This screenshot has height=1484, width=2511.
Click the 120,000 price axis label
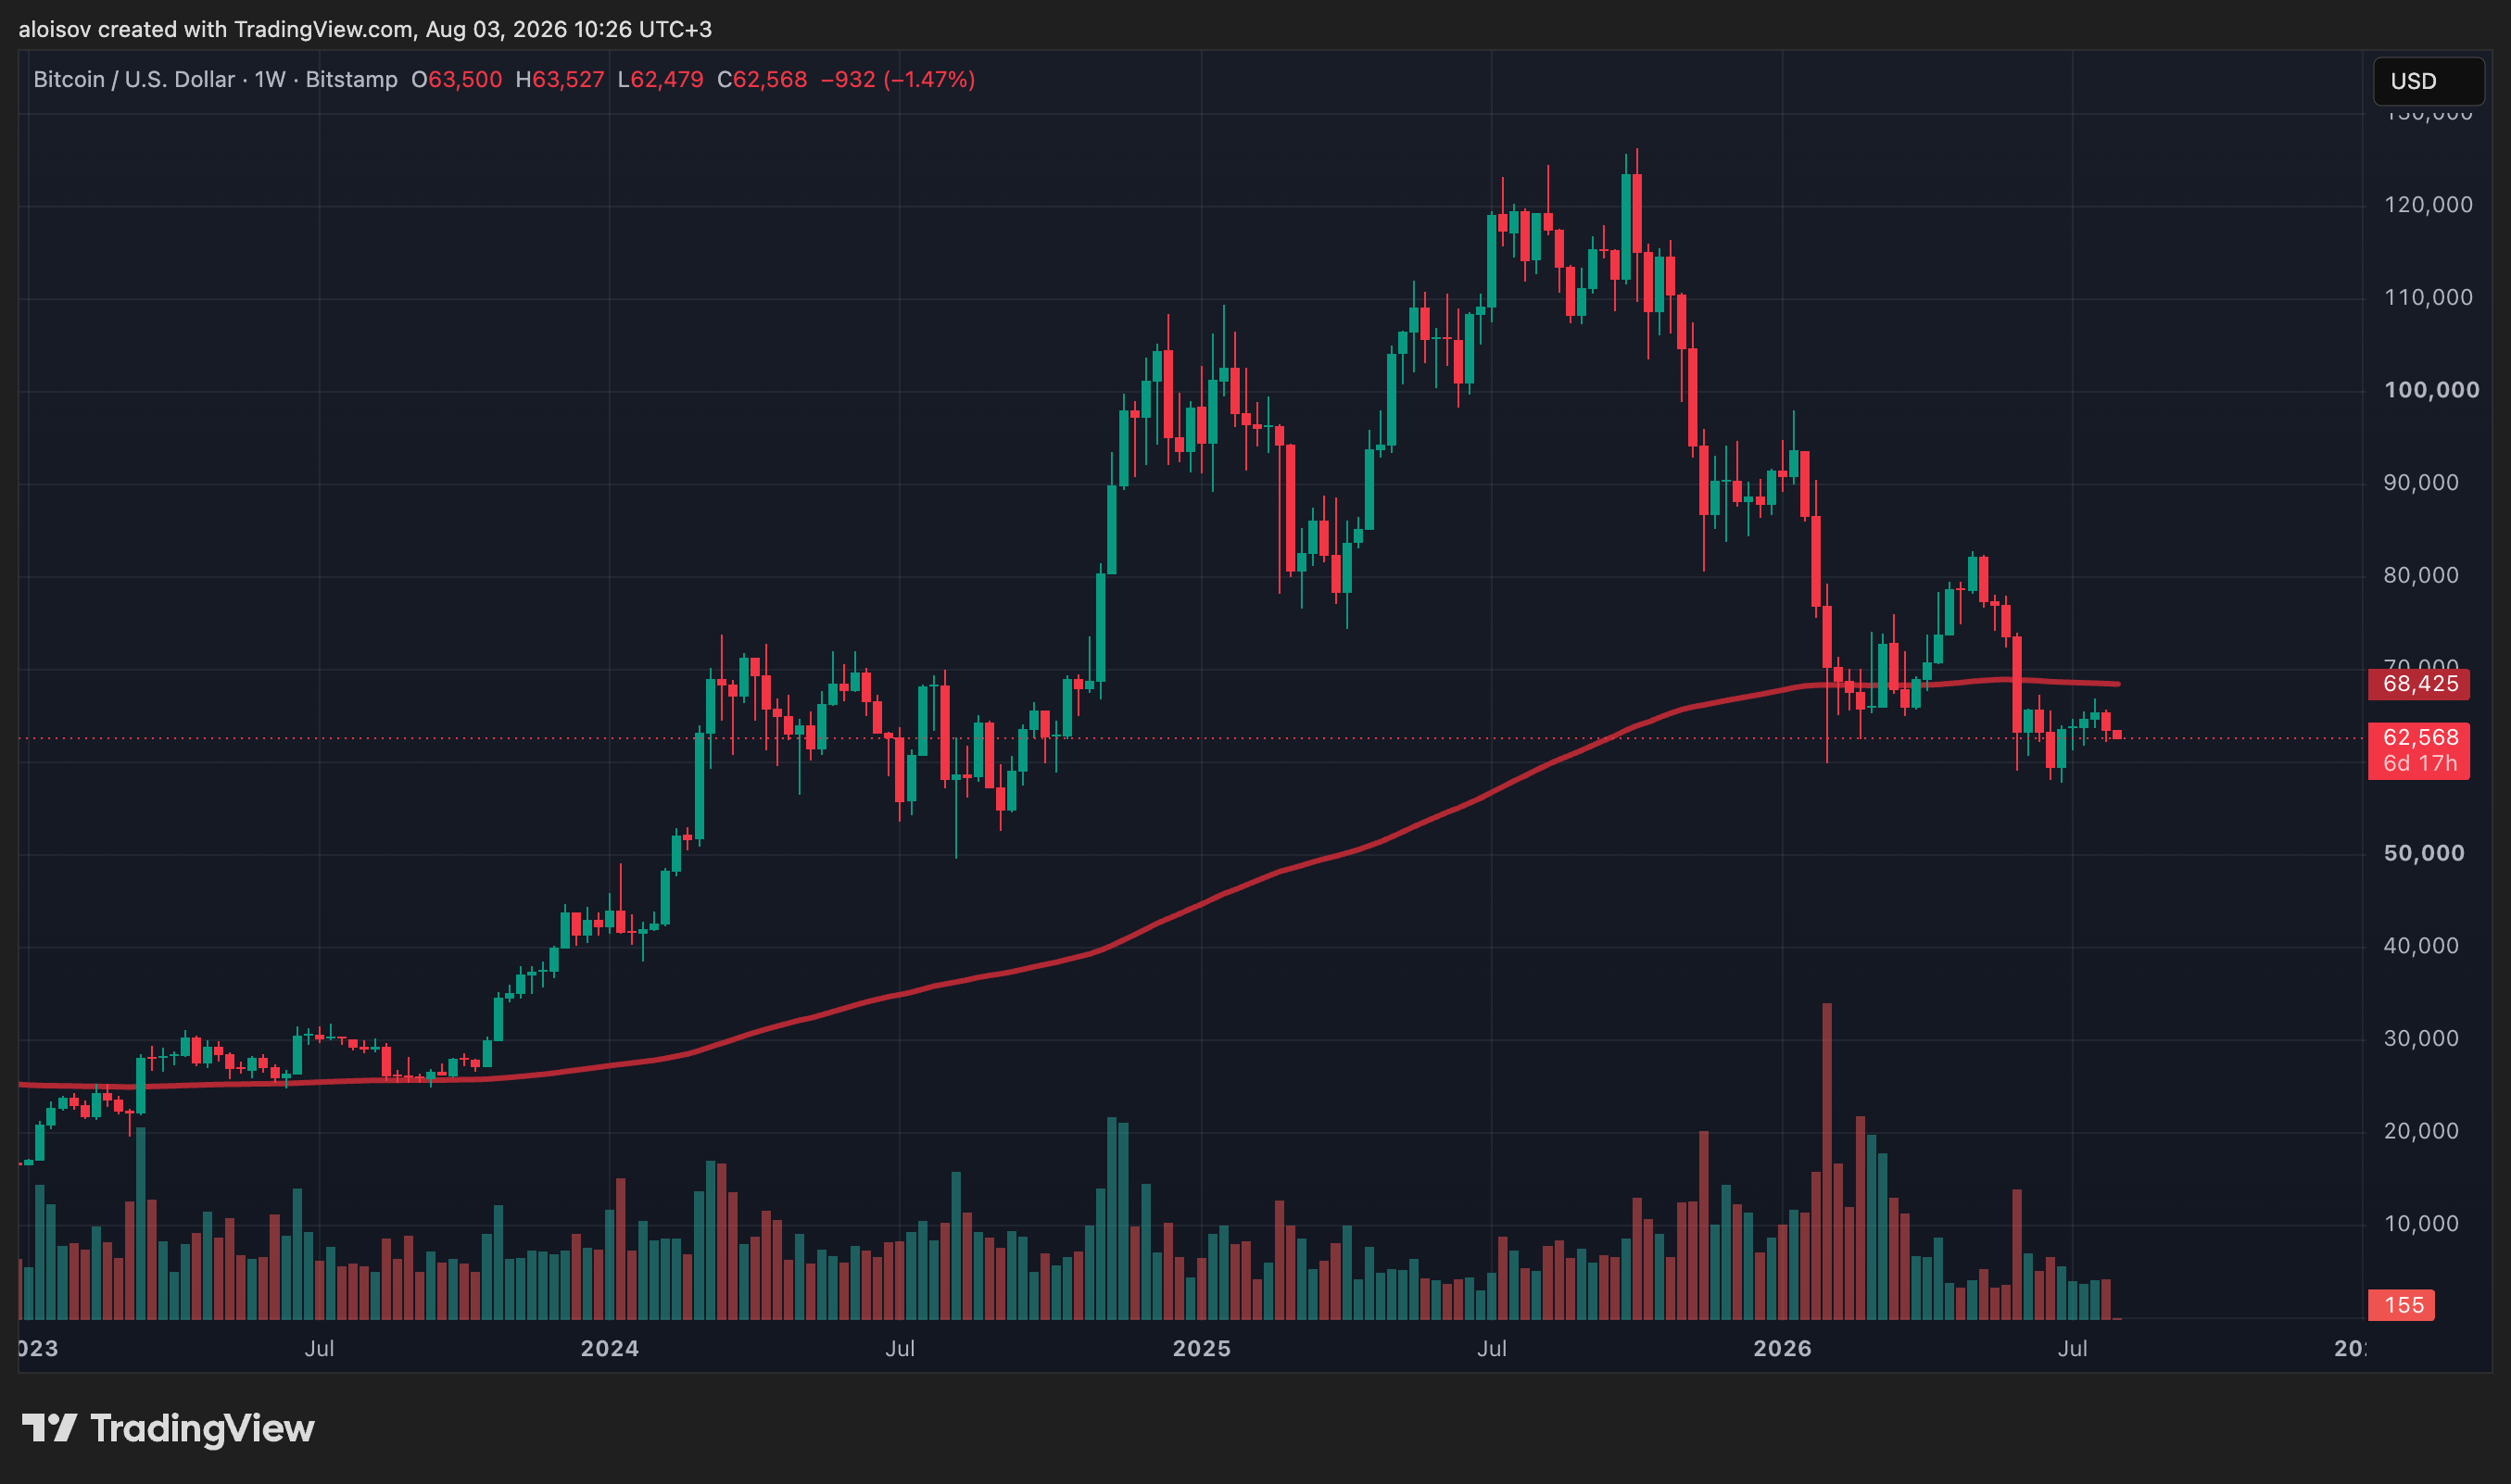2428,205
